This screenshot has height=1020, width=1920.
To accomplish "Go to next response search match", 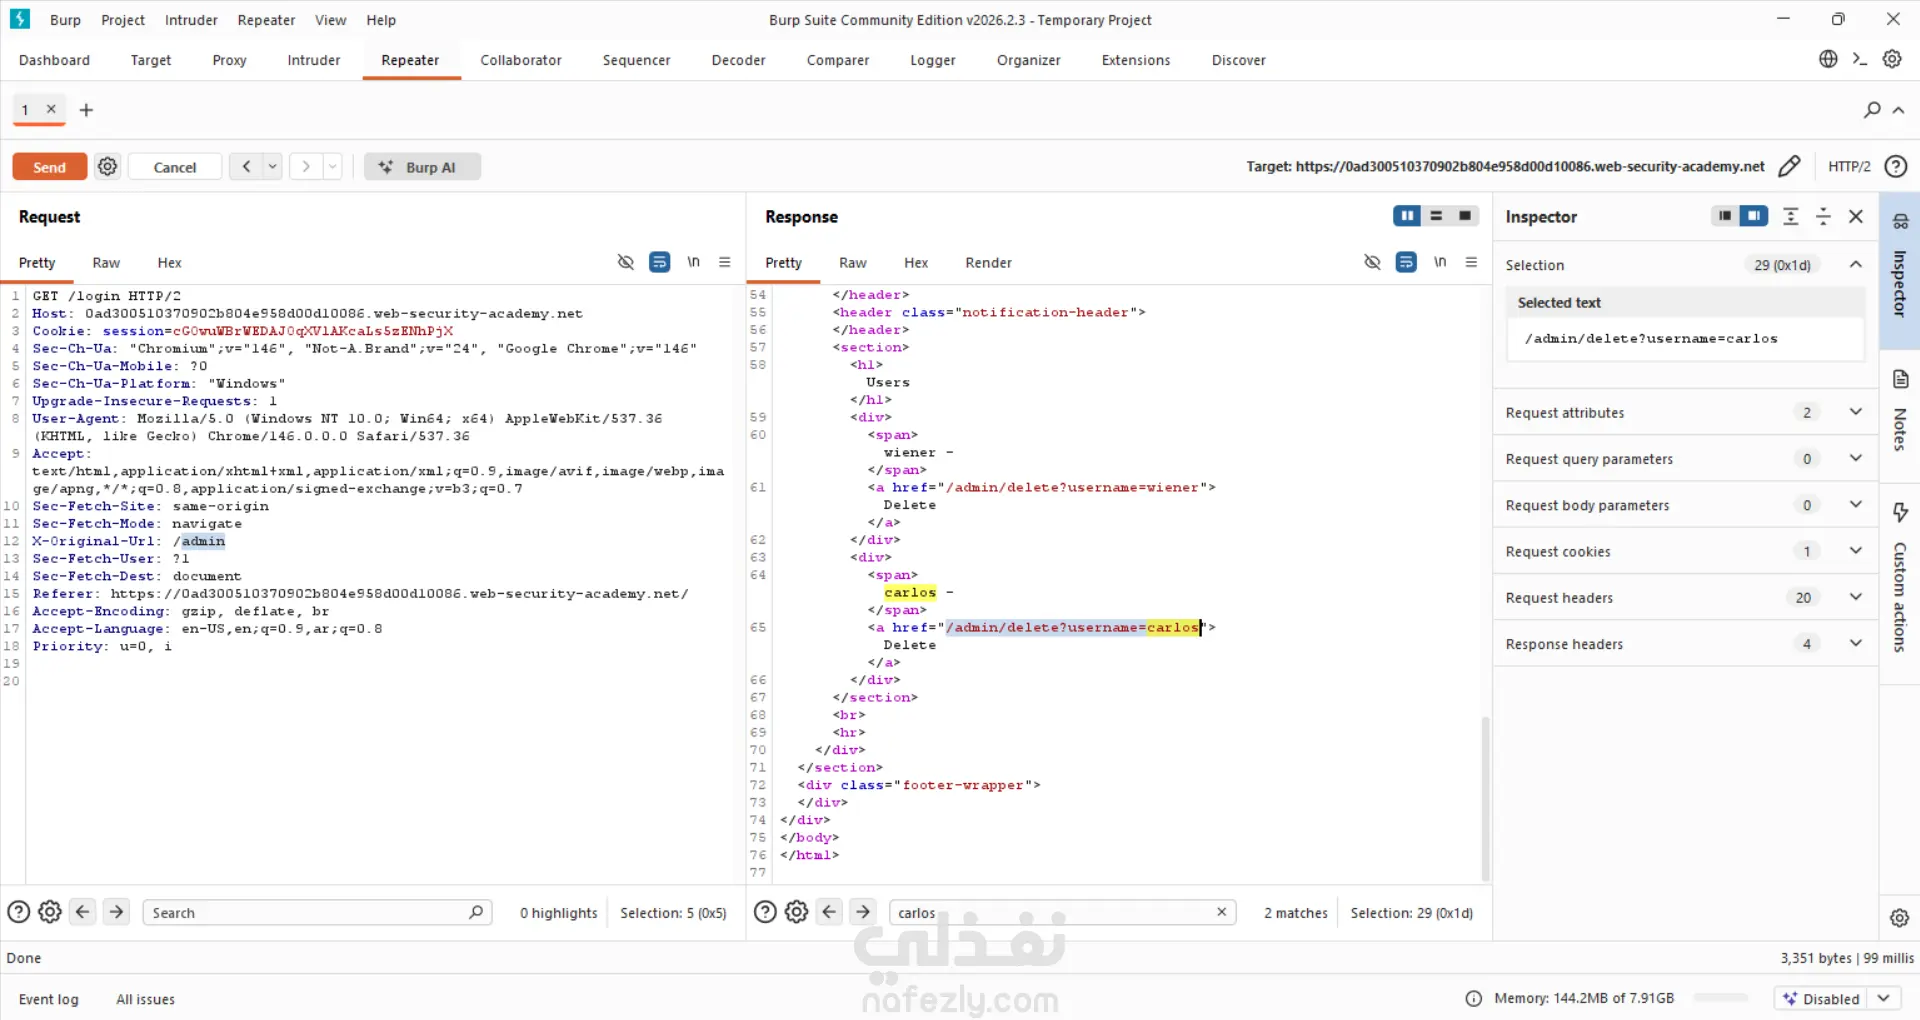I will tap(863, 912).
